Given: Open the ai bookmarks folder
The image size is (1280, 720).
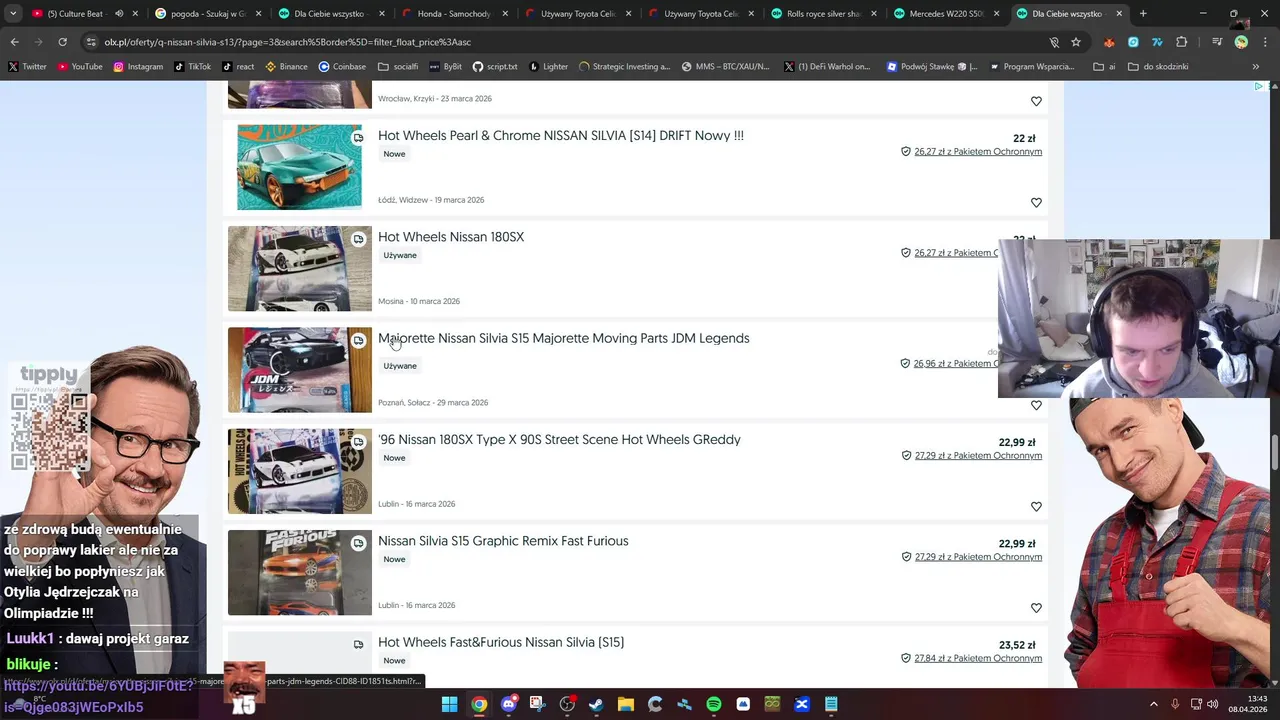Looking at the screenshot, I should click(1105, 67).
